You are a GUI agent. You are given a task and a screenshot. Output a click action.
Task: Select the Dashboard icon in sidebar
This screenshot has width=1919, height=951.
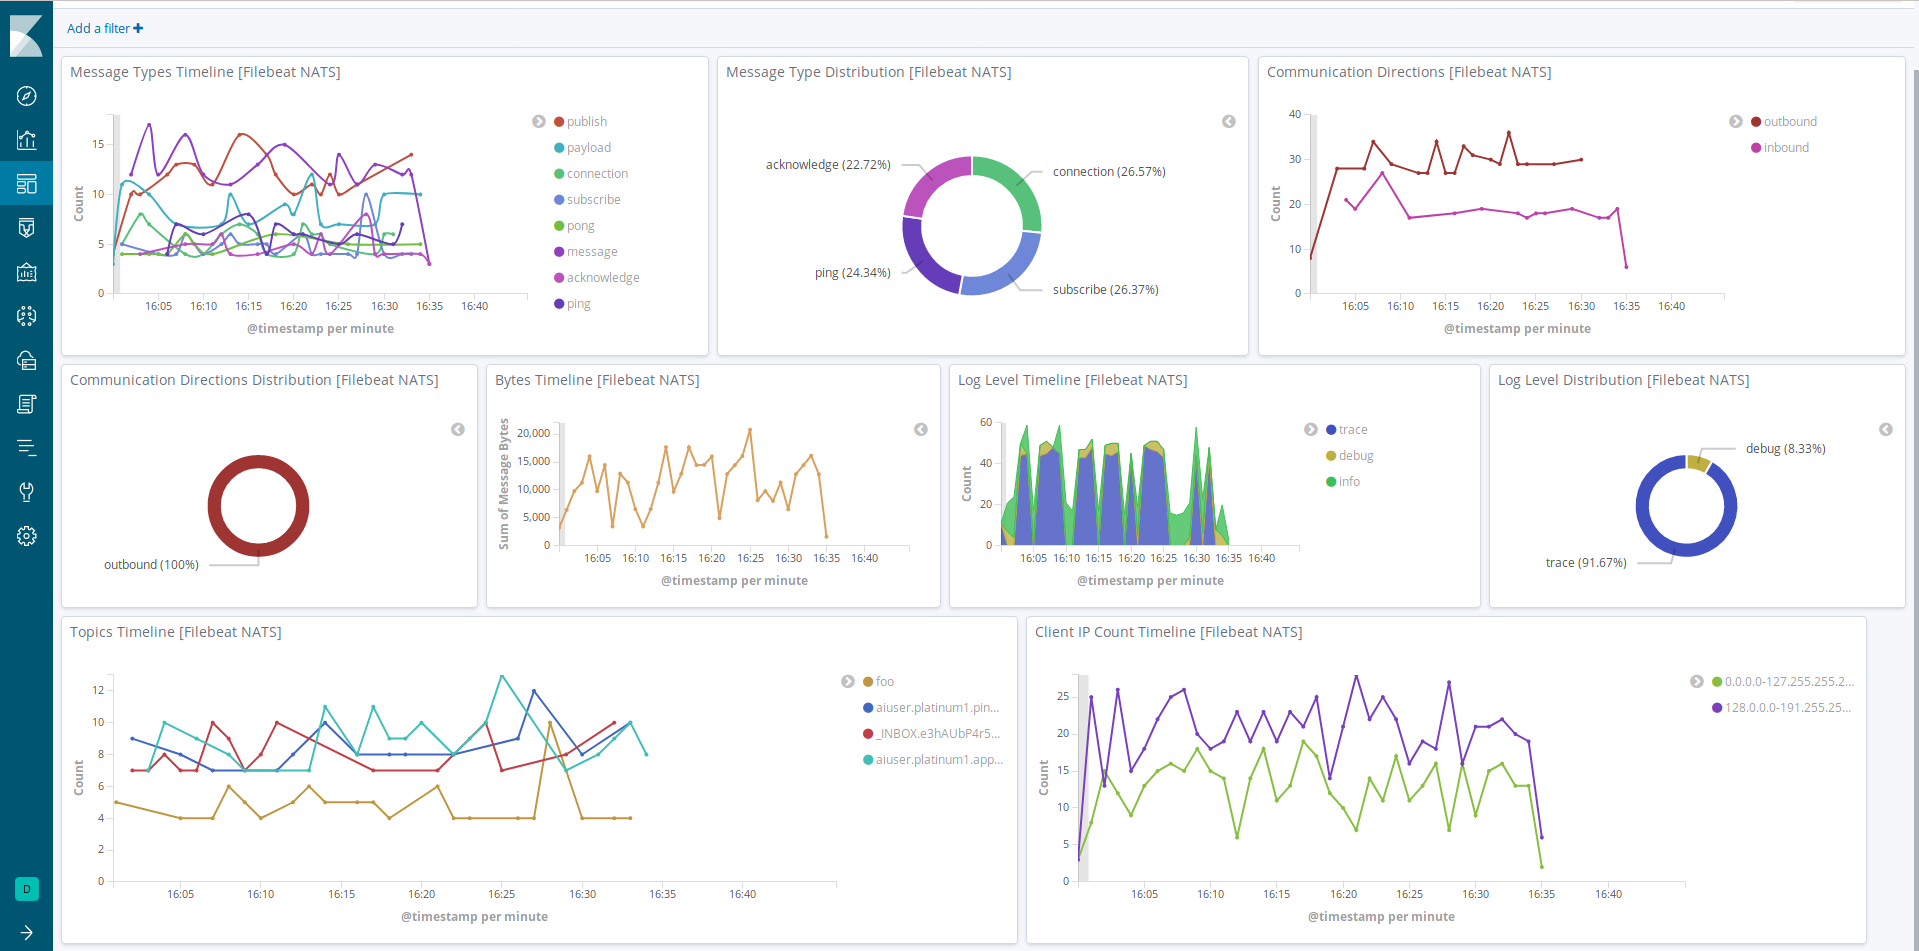point(26,183)
